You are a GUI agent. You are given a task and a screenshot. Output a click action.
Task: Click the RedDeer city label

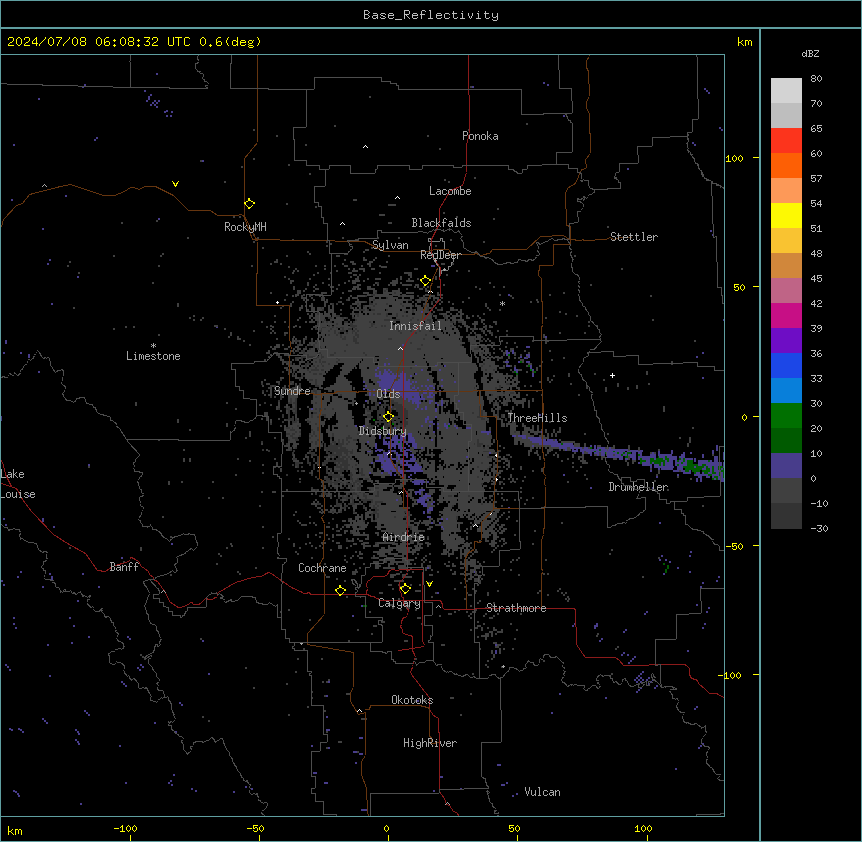tap(440, 255)
